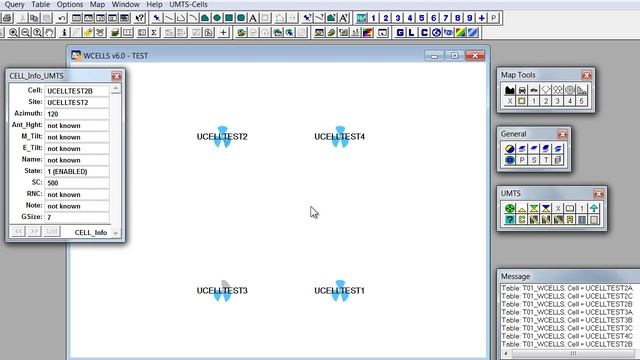Click the 'X' button in Map Tools panel
Image resolution: width=640 pixels, height=360 pixels.
click(x=510, y=101)
